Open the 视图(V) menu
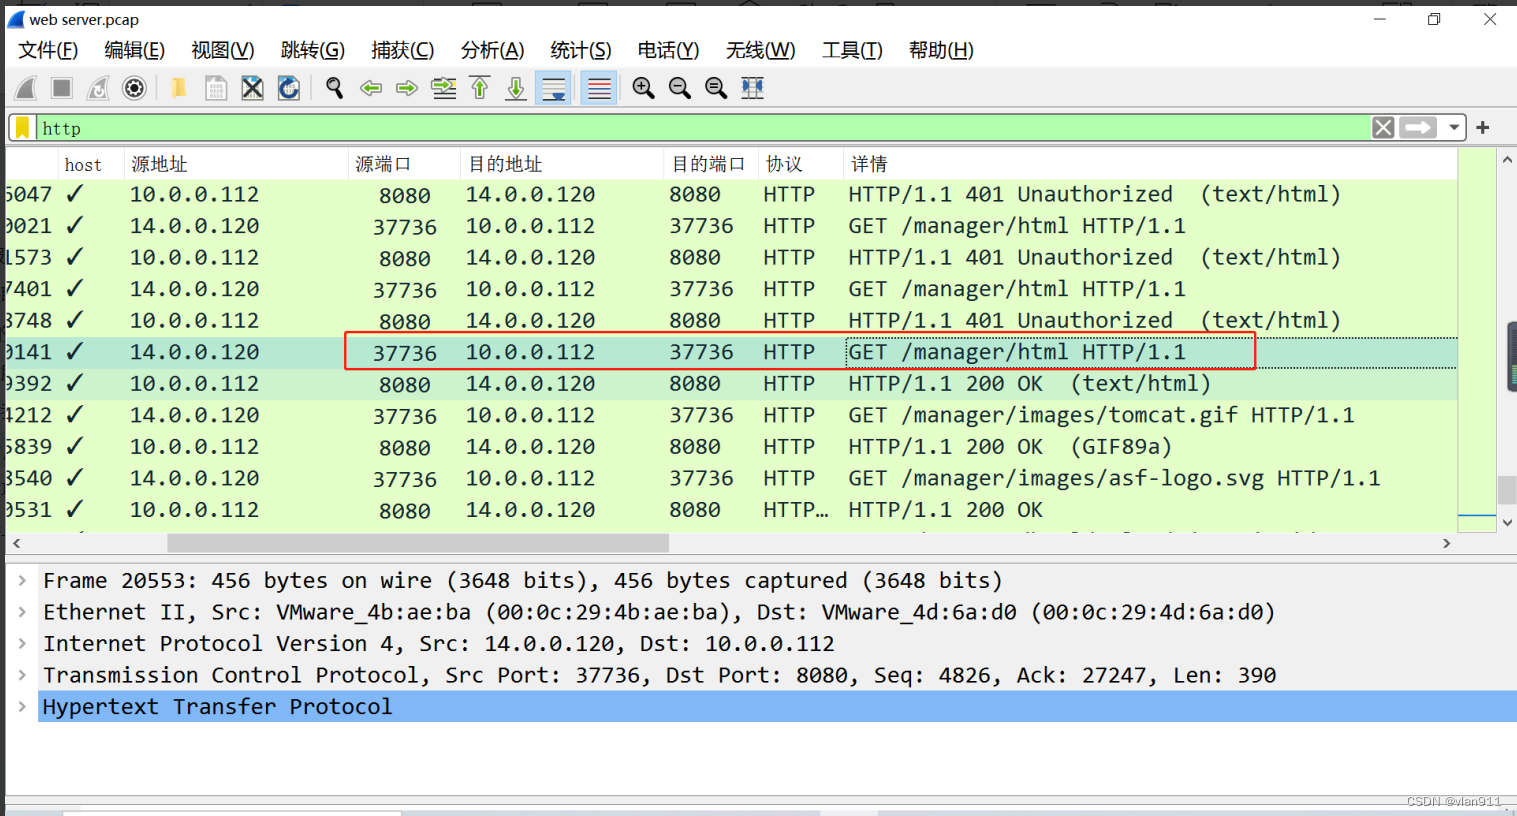This screenshot has height=816, width=1517. (223, 50)
